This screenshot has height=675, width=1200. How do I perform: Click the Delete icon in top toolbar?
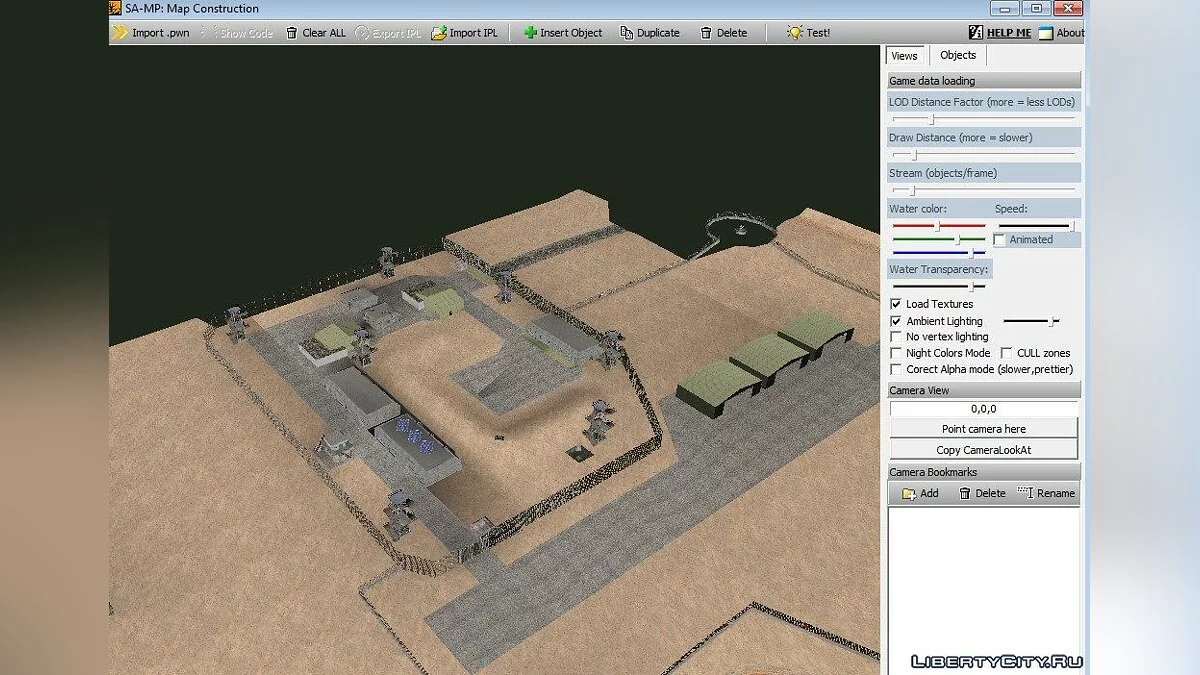707,33
